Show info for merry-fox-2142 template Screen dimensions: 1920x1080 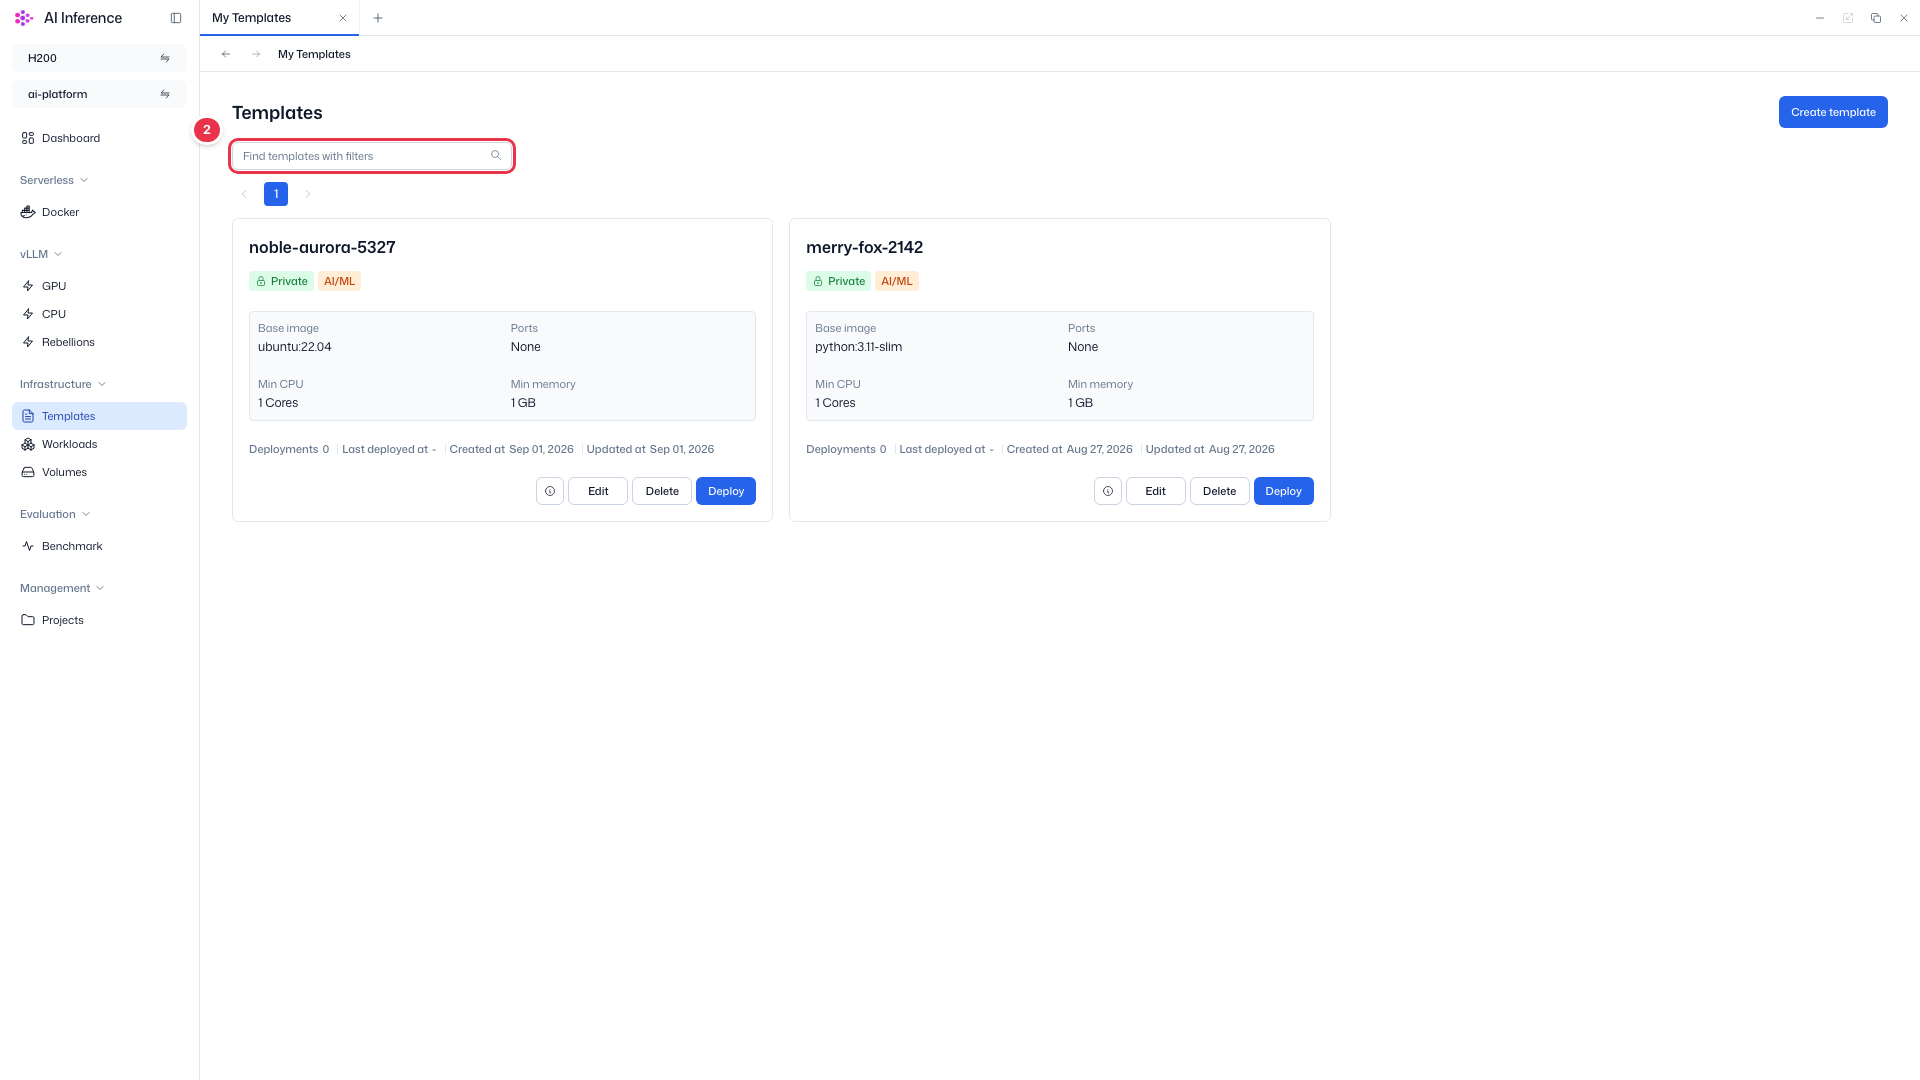coord(1108,491)
